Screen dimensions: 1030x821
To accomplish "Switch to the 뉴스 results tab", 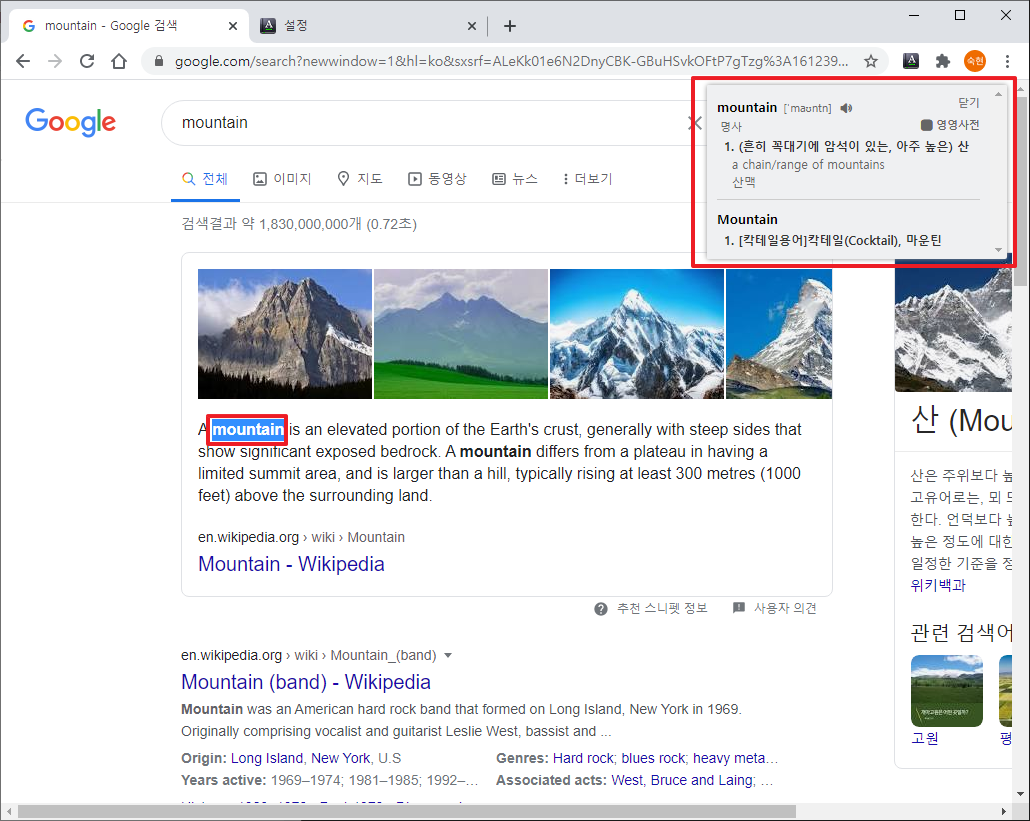I will pos(515,179).
